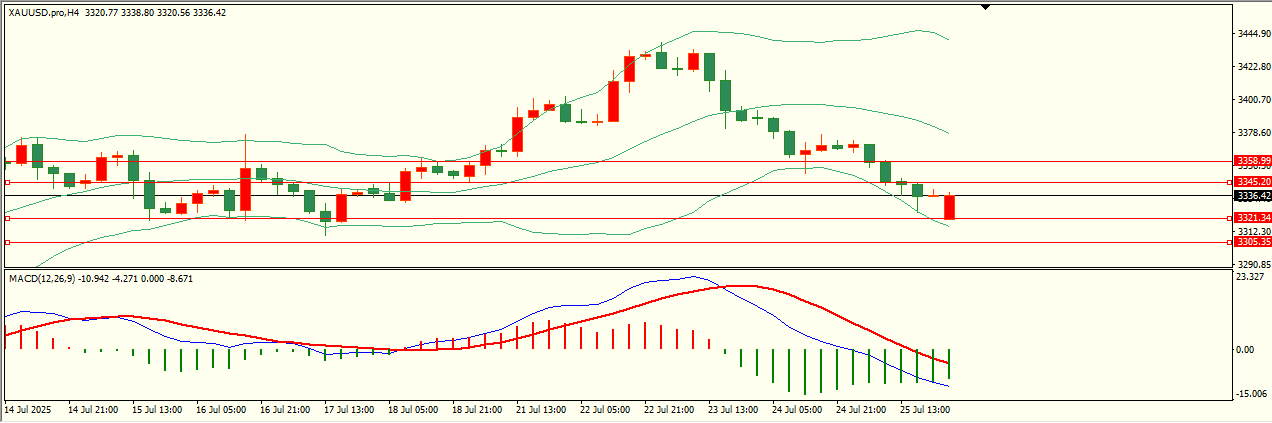Click the XAUUSD.pro,H4 chart title text
The height and width of the screenshot is (423, 1272).
(43, 13)
